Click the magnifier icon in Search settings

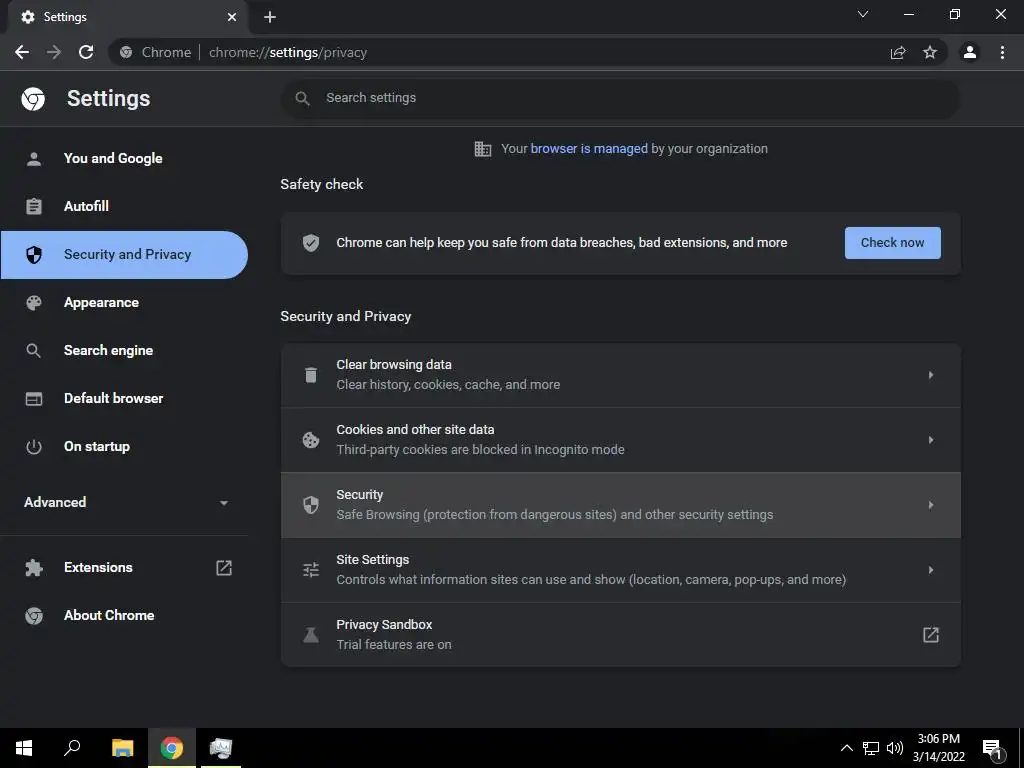302,99
